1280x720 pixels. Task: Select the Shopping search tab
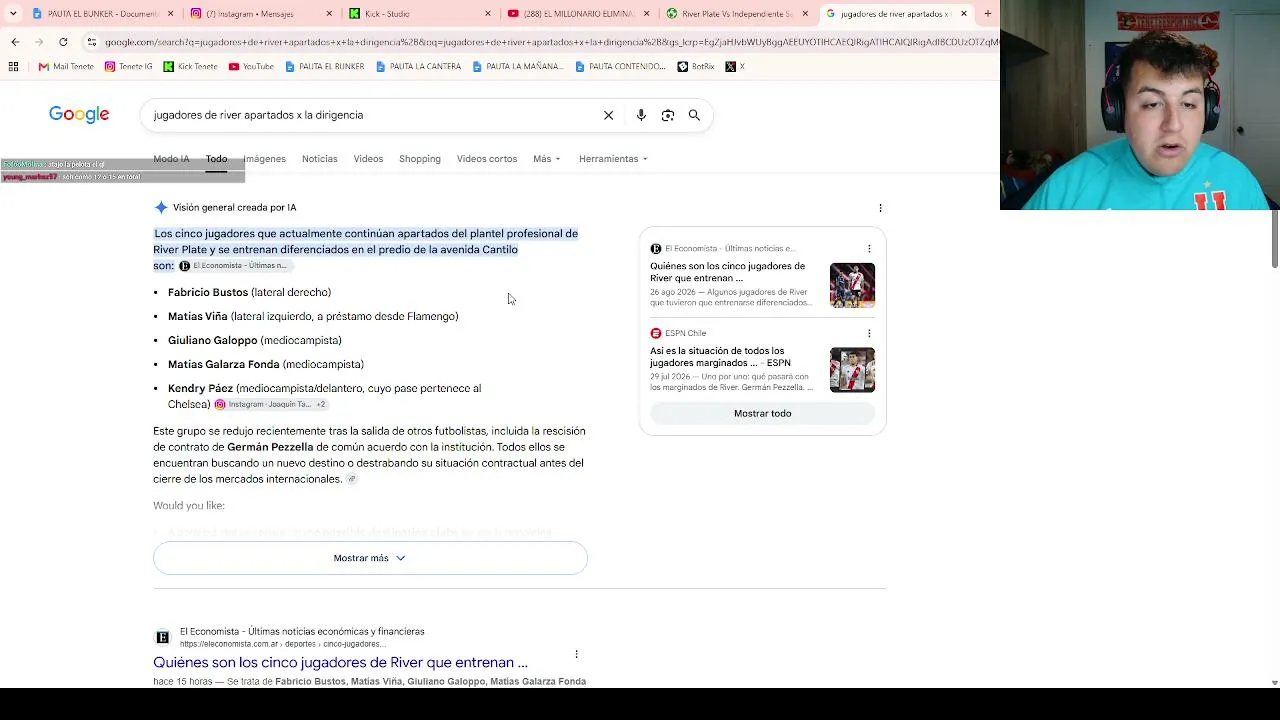click(420, 159)
